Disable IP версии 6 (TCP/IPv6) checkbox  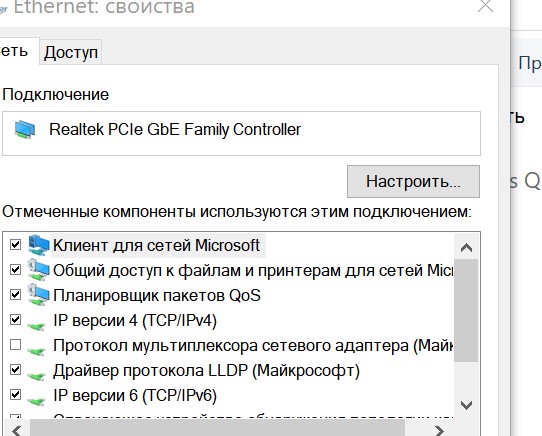(16, 395)
